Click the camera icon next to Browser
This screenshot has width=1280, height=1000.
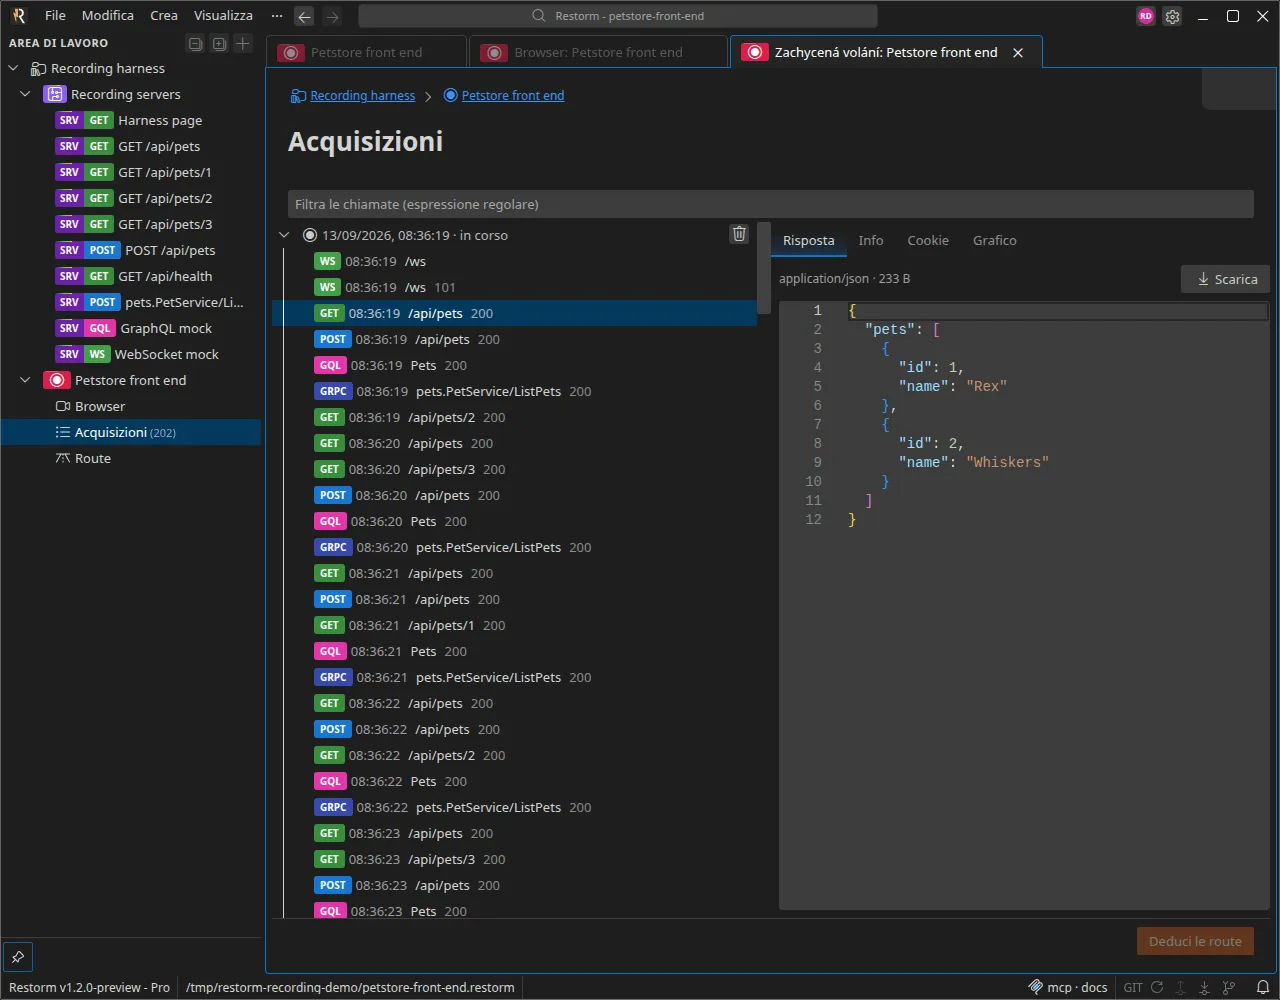[x=63, y=407]
